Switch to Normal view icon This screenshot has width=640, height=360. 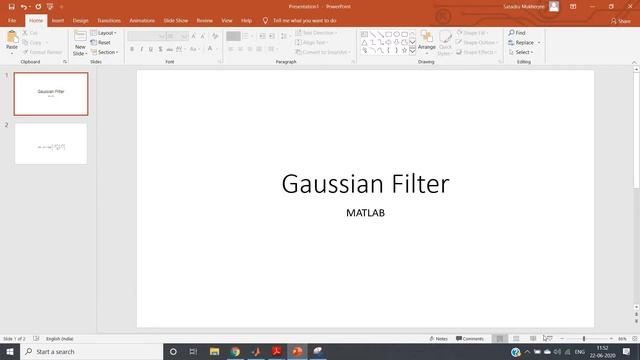pyautogui.click(x=500, y=339)
